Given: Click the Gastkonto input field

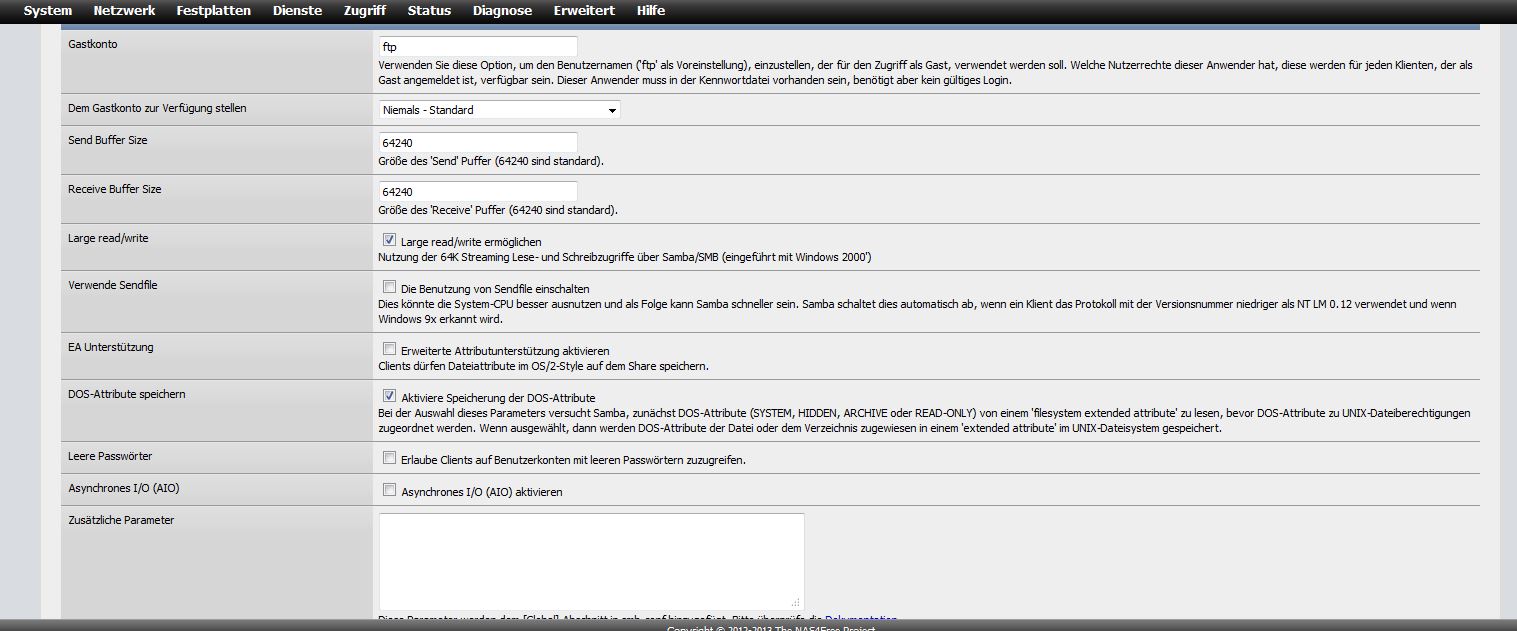Looking at the screenshot, I should (x=478, y=47).
